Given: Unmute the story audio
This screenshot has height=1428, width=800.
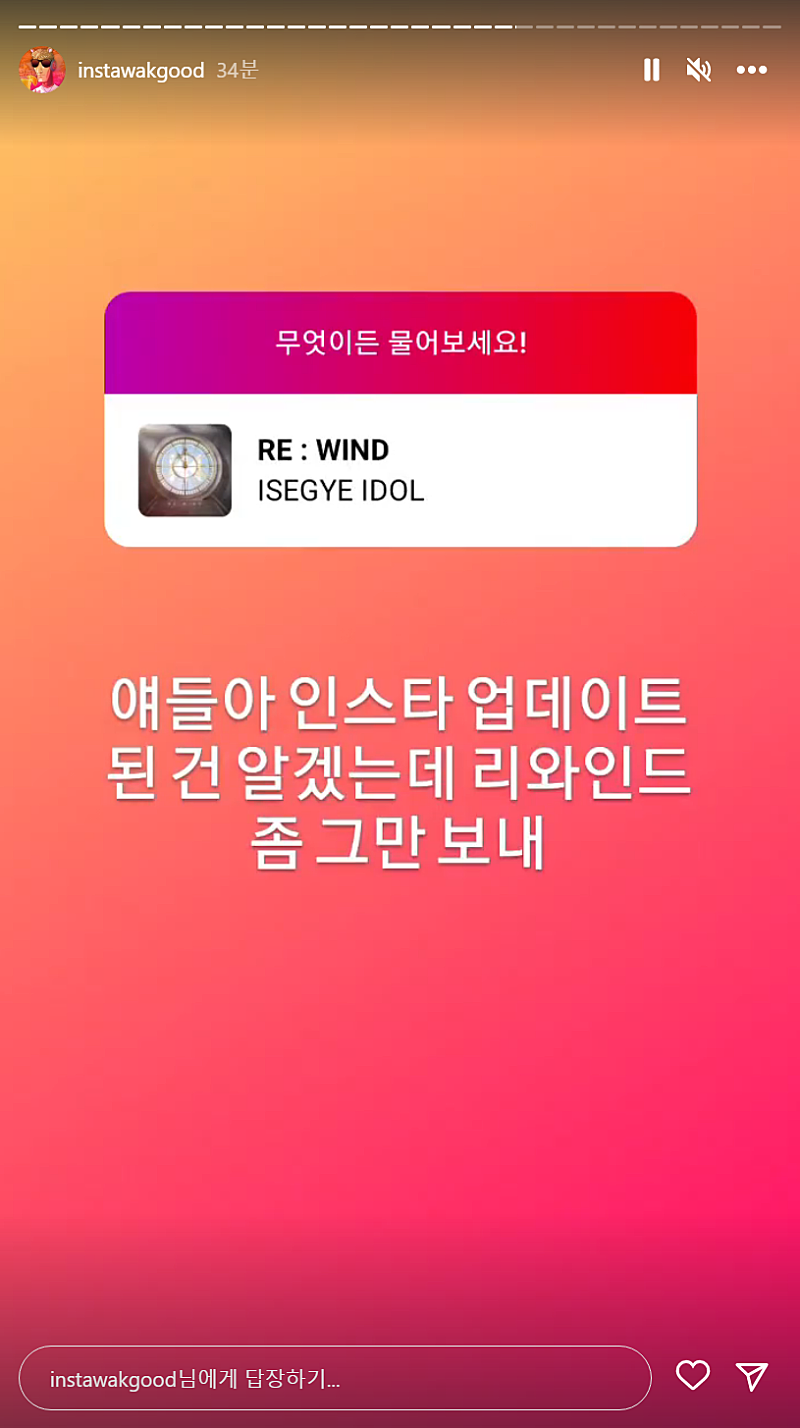Looking at the screenshot, I should point(699,70).
